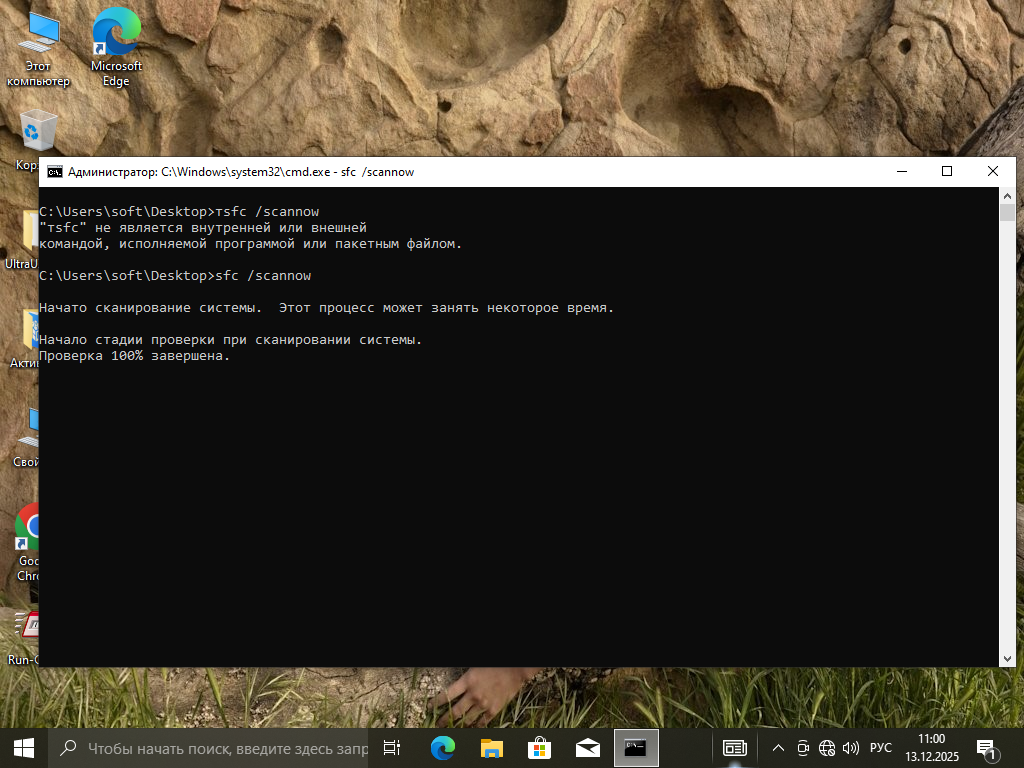The width and height of the screenshot is (1024, 768).
Task: Open the Mail app in taskbar
Action: click(x=588, y=747)
